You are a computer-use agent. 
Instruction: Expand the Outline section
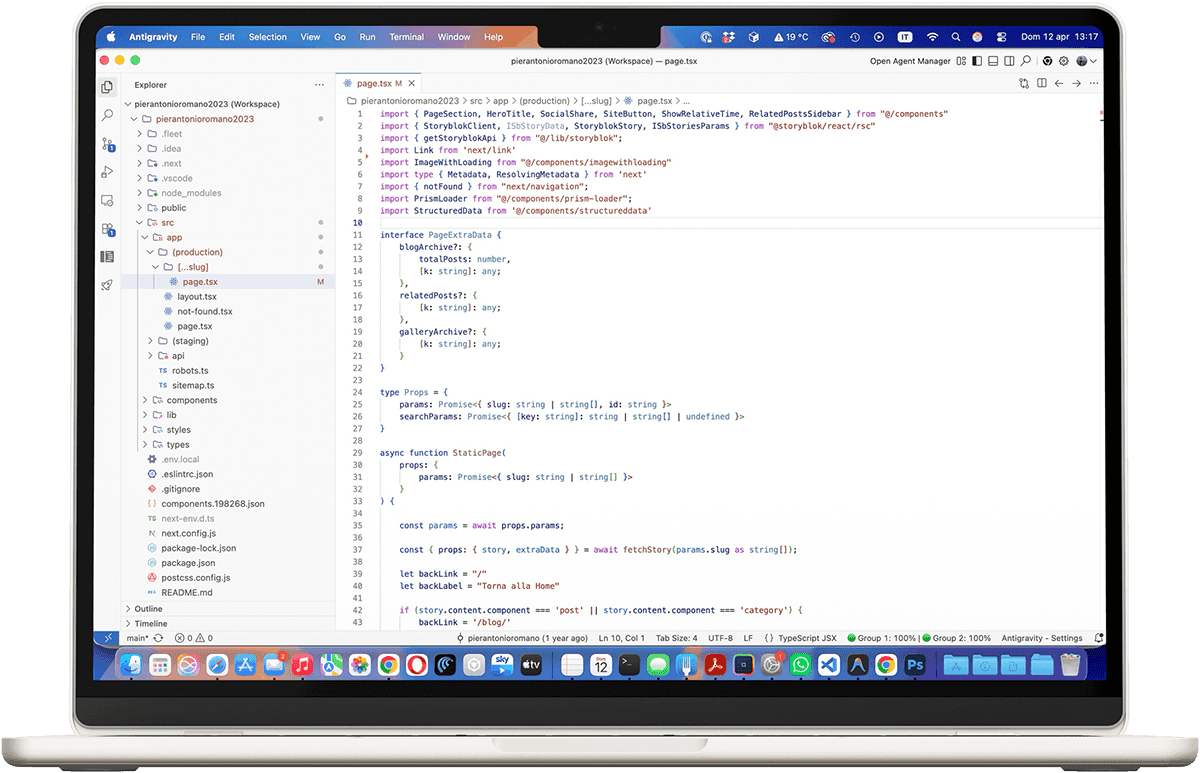click(x=148, y=608)
